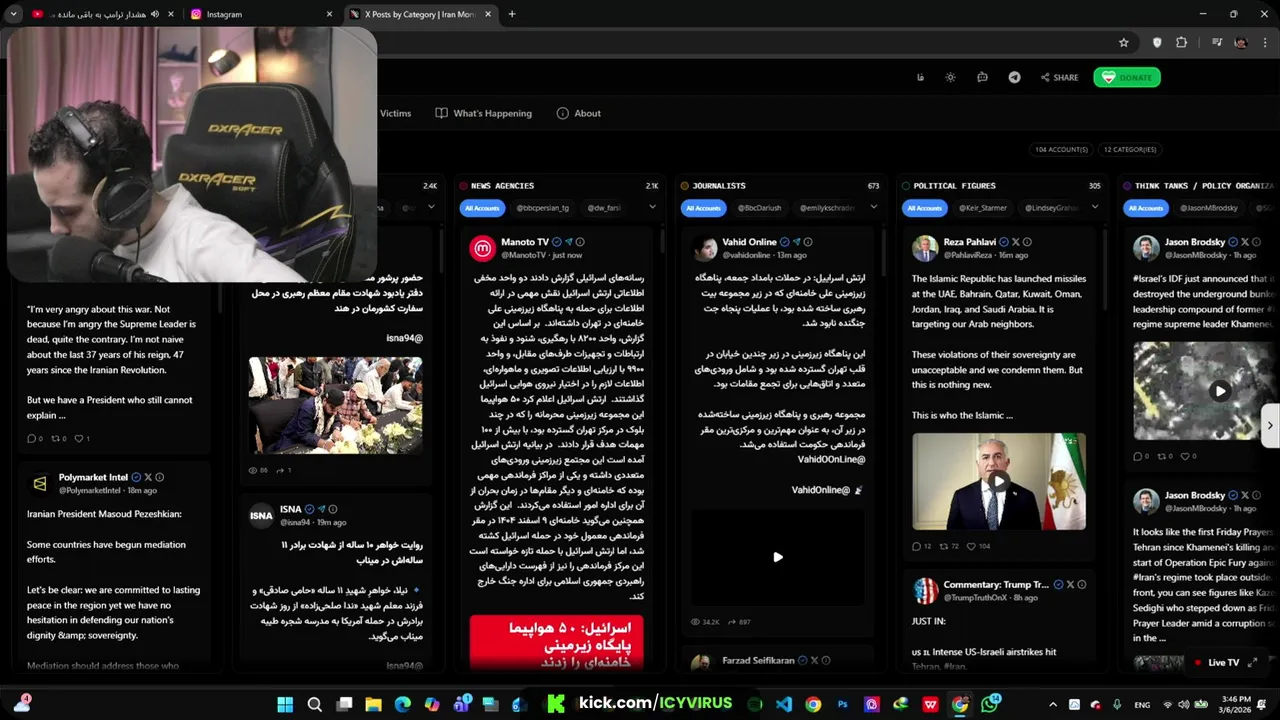The height and width of the screenshot is (720, 1280).
Task: Toggle the light/dark theme sun icon
Action: tap(950, 77)
